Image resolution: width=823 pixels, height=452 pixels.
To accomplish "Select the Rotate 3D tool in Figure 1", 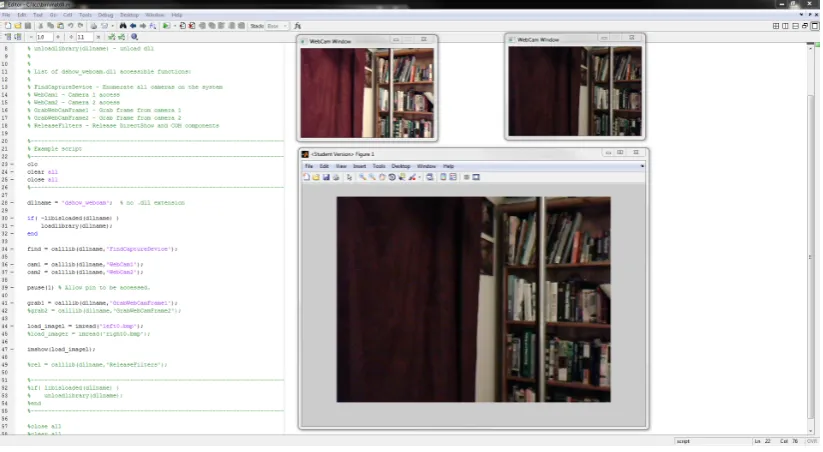I will pyautogui.click(x=392, y=177).
